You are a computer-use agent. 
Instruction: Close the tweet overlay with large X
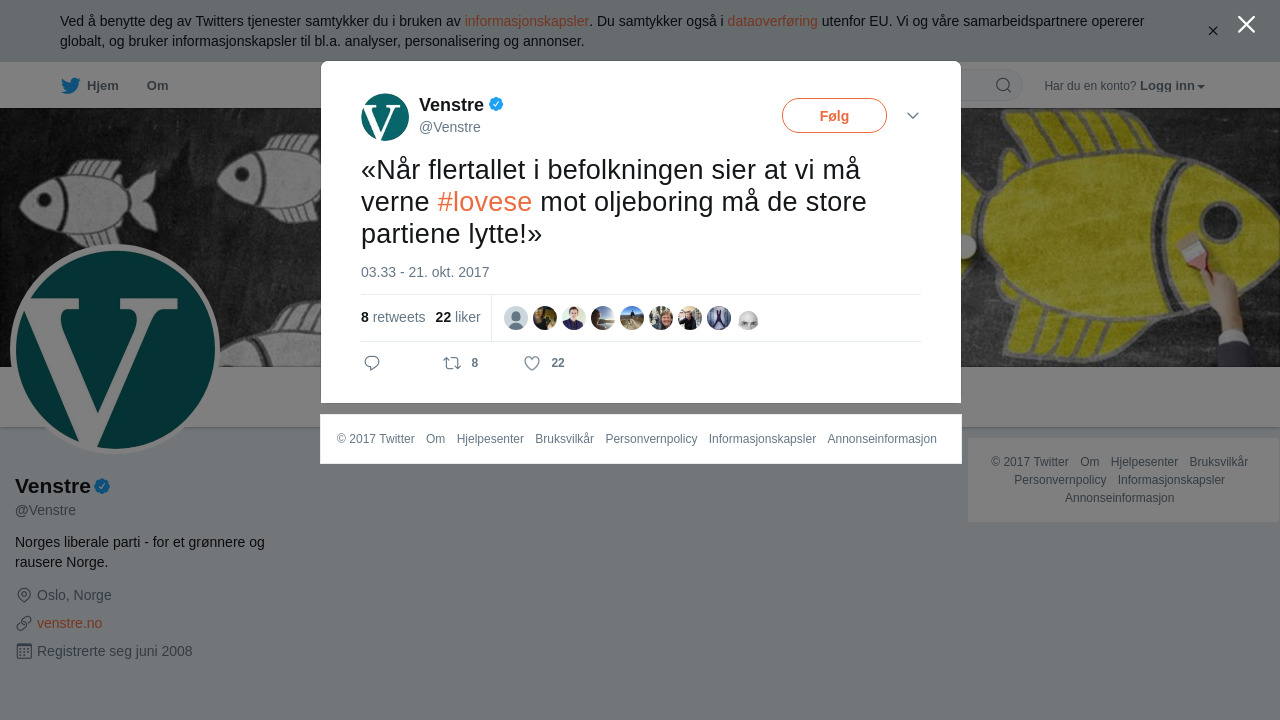pos(1246,24)
